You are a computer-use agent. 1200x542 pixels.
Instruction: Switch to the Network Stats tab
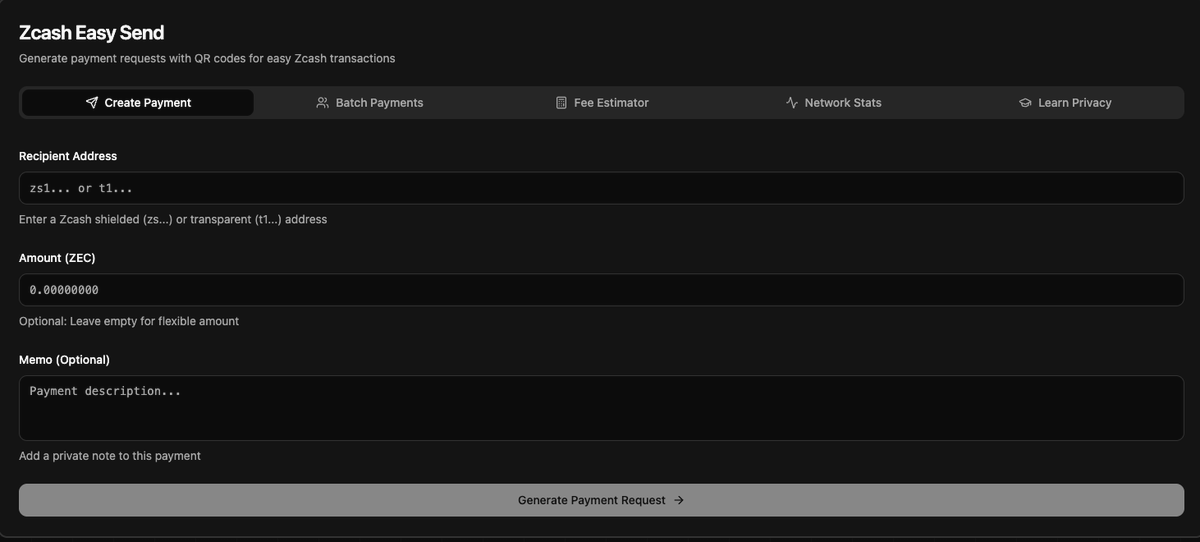(833, 103)
